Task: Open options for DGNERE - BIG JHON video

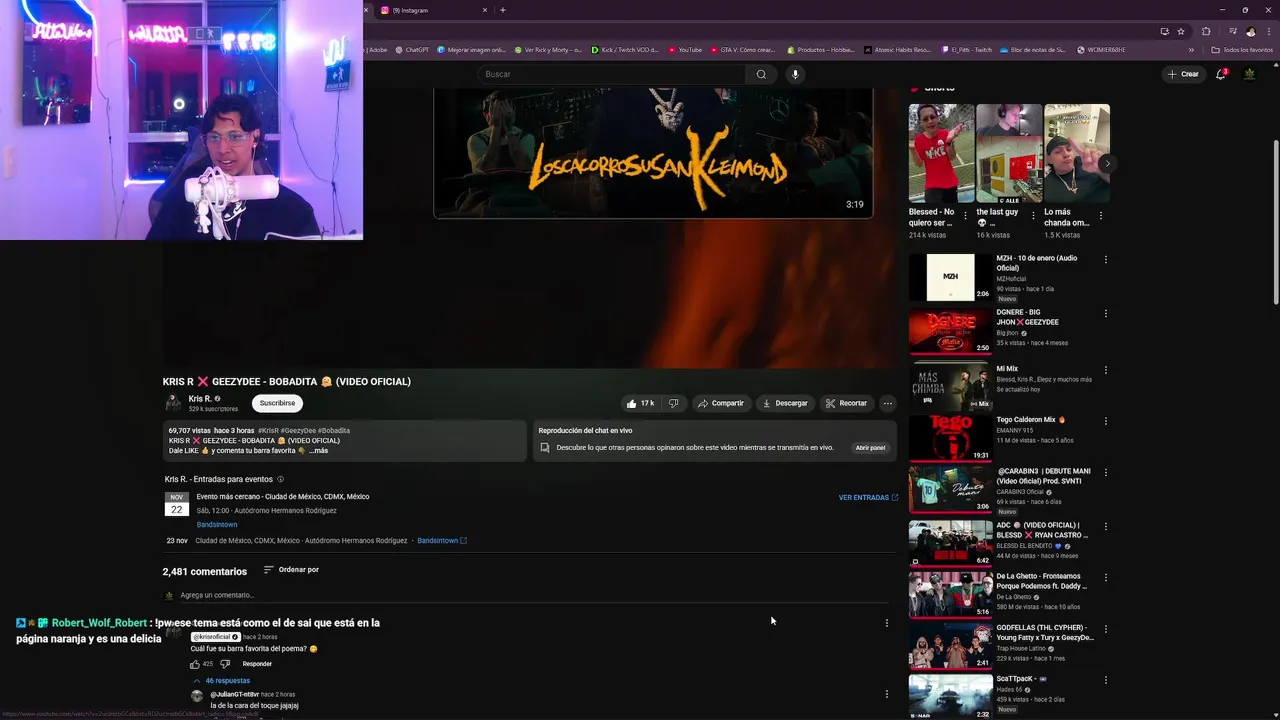Action: click(1105, 313)
